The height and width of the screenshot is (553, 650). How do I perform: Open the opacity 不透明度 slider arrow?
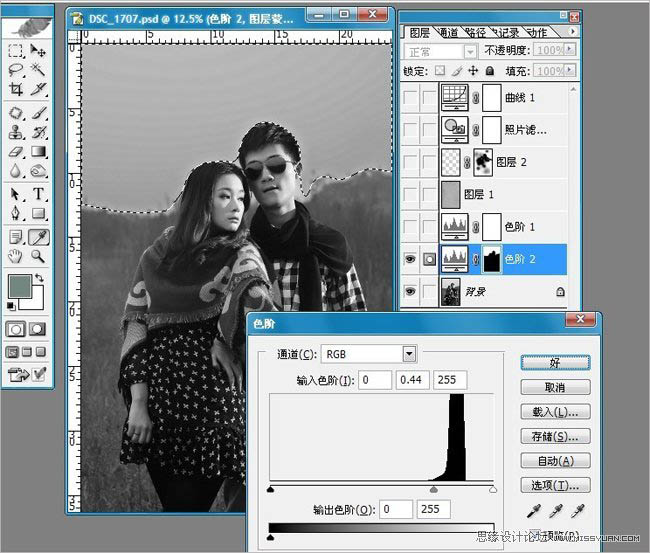coord(570,49)
